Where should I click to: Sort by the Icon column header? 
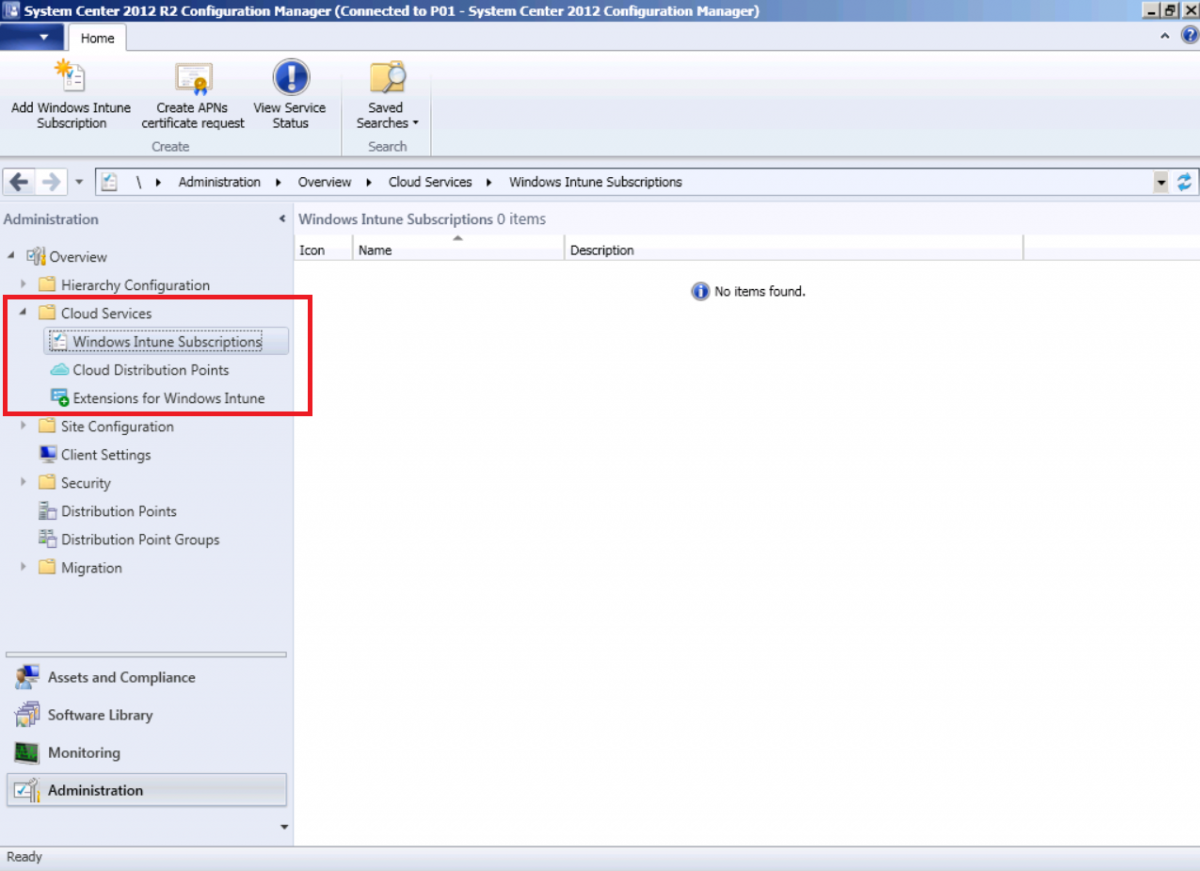point(324,250)
